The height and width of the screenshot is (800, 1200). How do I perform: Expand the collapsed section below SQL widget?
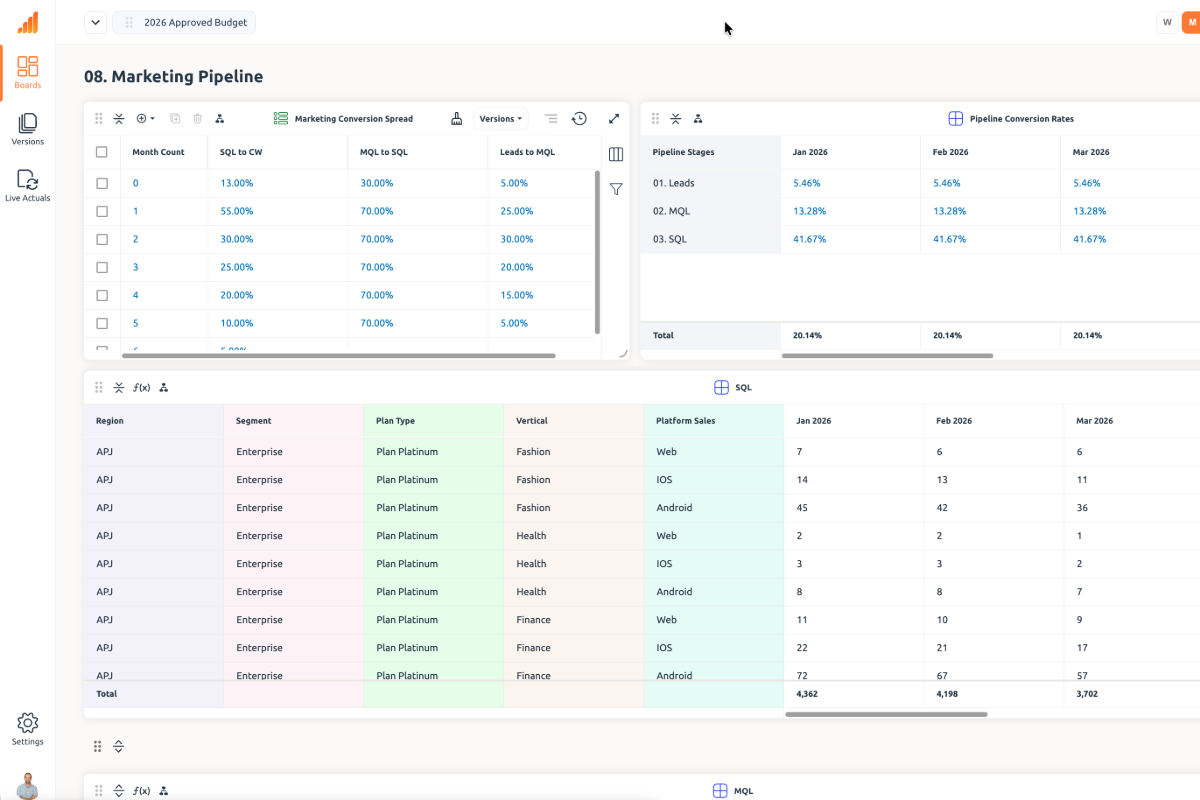click(119, 746)
